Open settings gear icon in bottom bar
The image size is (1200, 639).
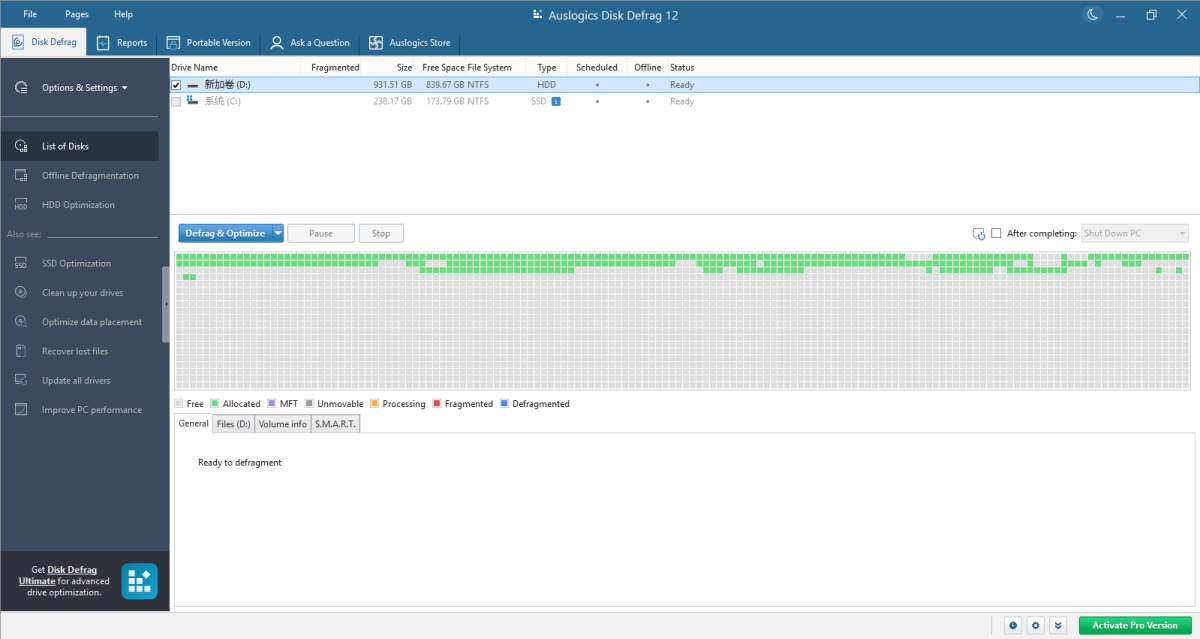tap(1036, 625)
